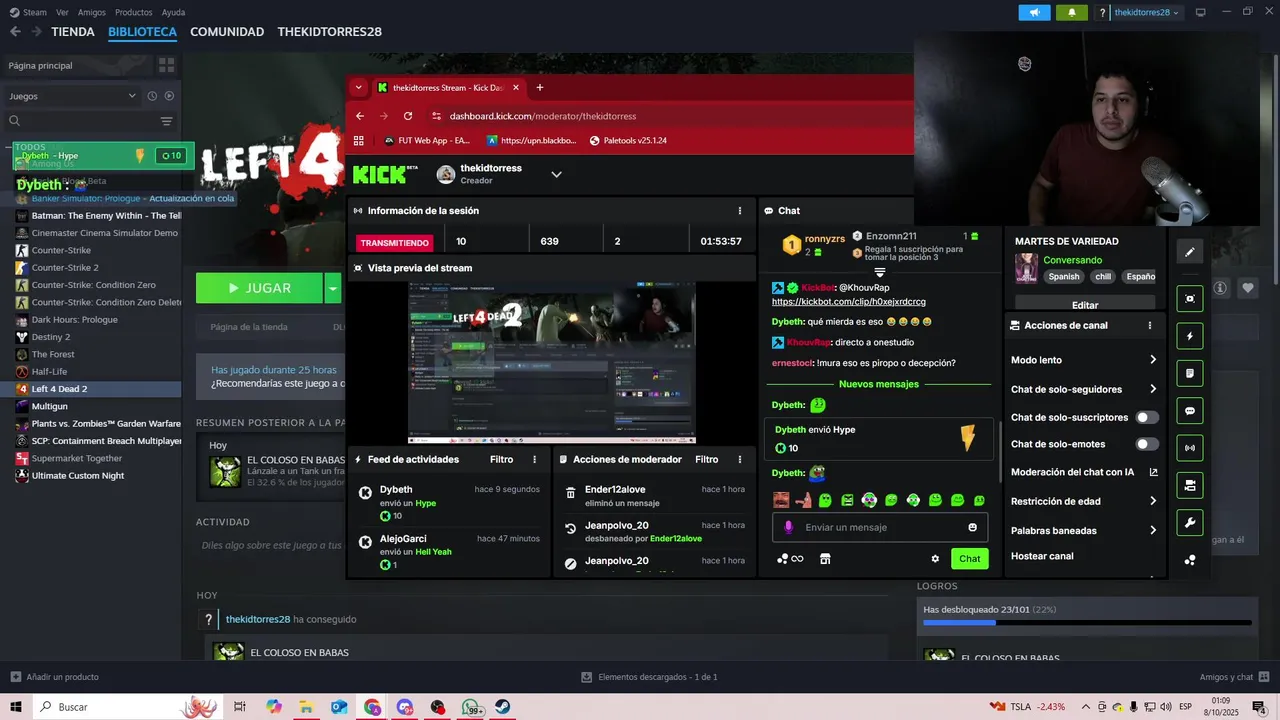This screenshot has height=720, width=1280.
Task: Click the achievements progress bar in Steam
Action: point(1087,623)
